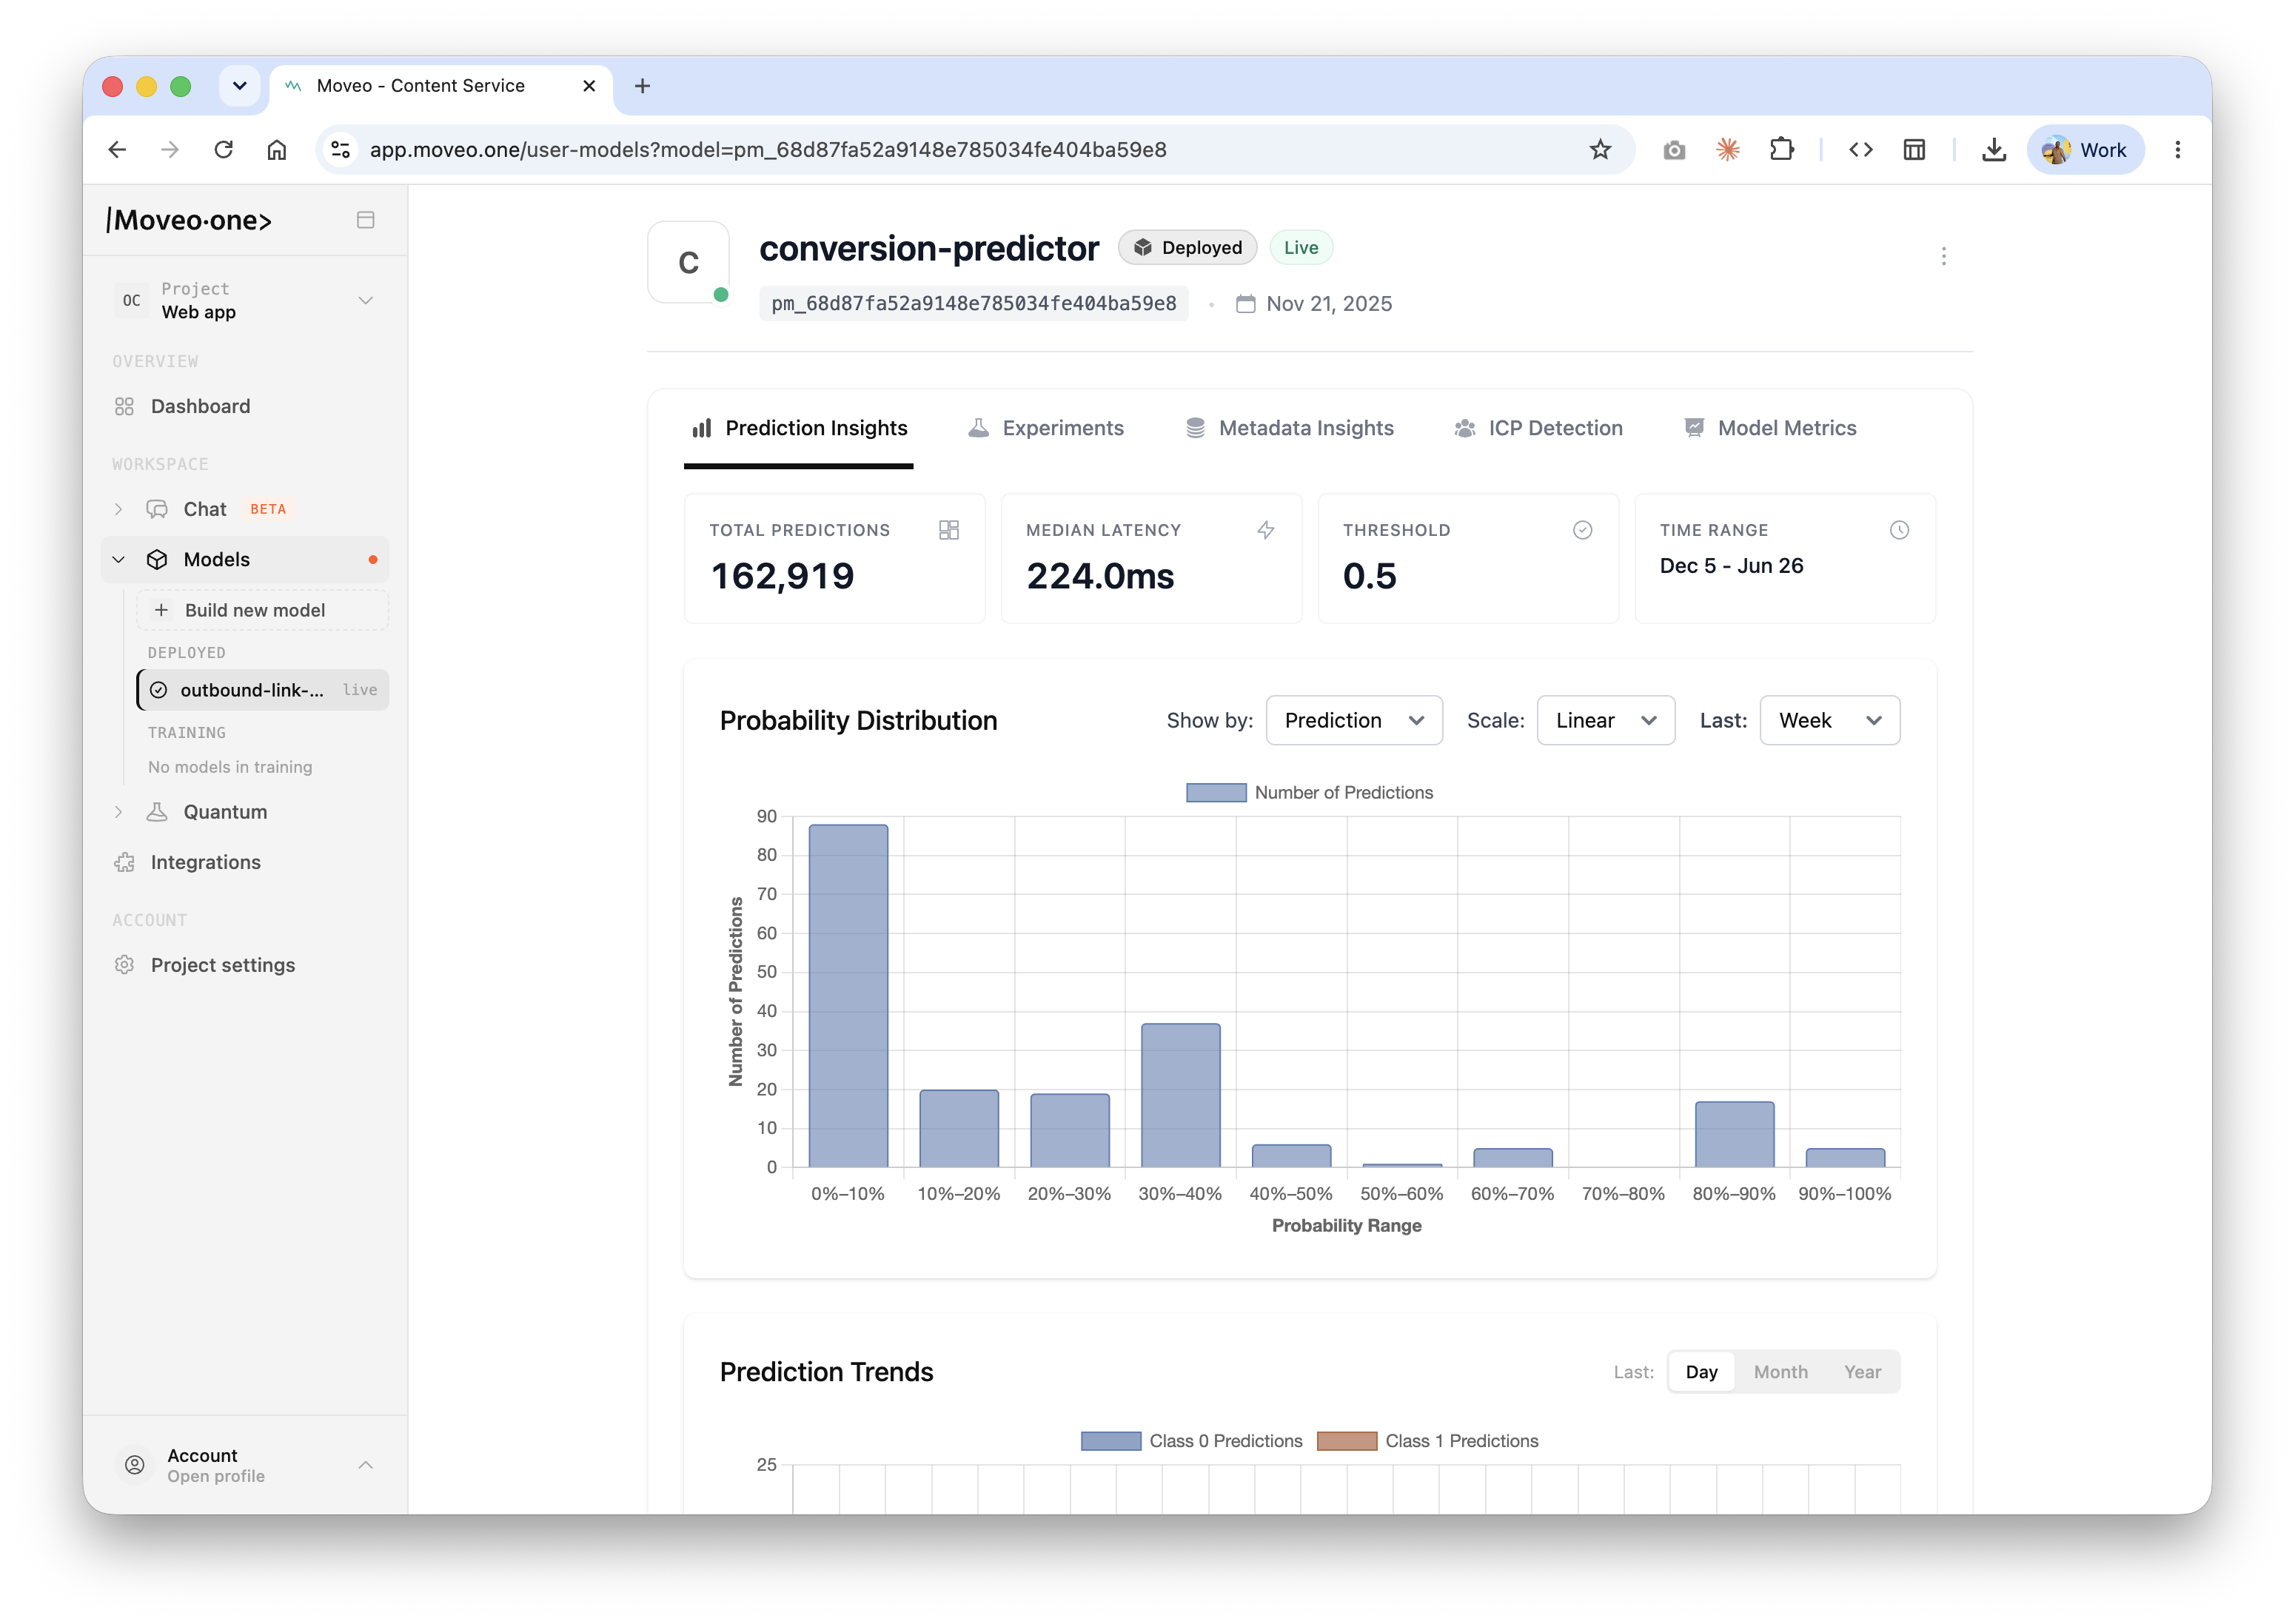Toggle the Class 0 Predictions legend swatch
The image size is (2295, 1624).
click(1111, 1441)
